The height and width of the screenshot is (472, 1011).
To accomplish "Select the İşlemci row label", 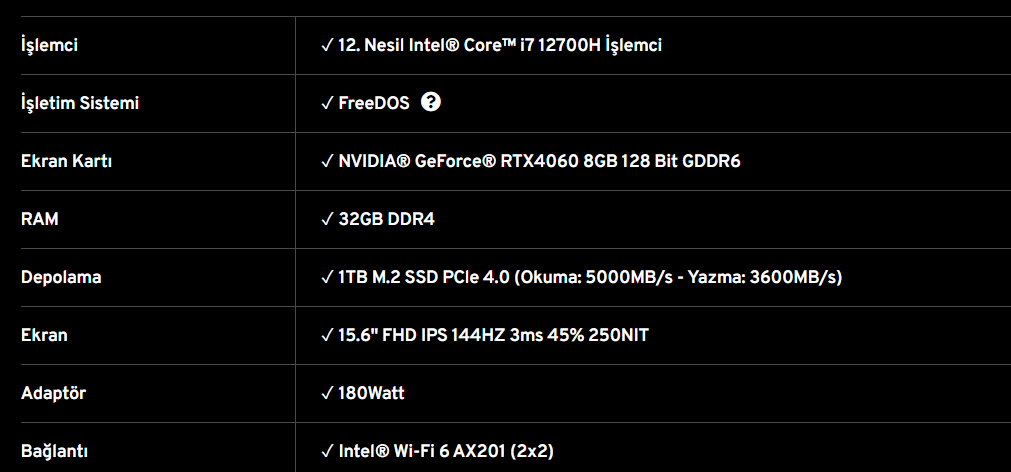I will 49,45.
